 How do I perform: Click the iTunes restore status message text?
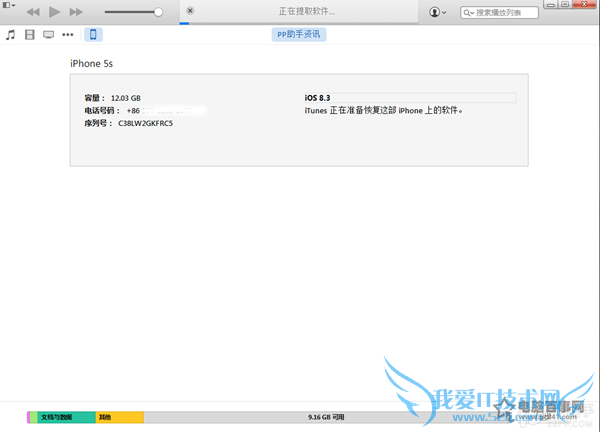click(x=383, y=111)
